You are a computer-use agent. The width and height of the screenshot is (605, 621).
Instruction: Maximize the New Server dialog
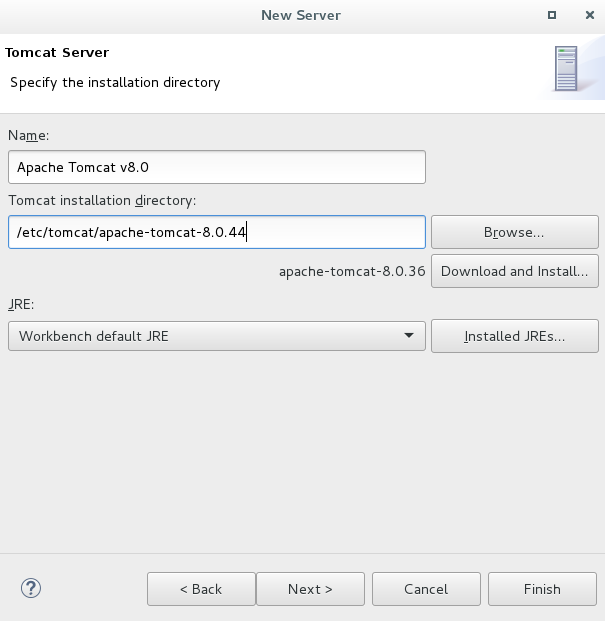[552, 15]
